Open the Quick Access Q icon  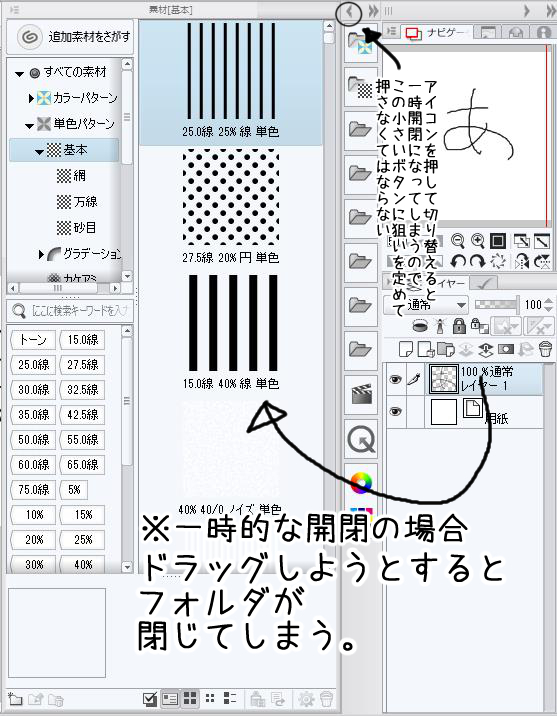361,439
